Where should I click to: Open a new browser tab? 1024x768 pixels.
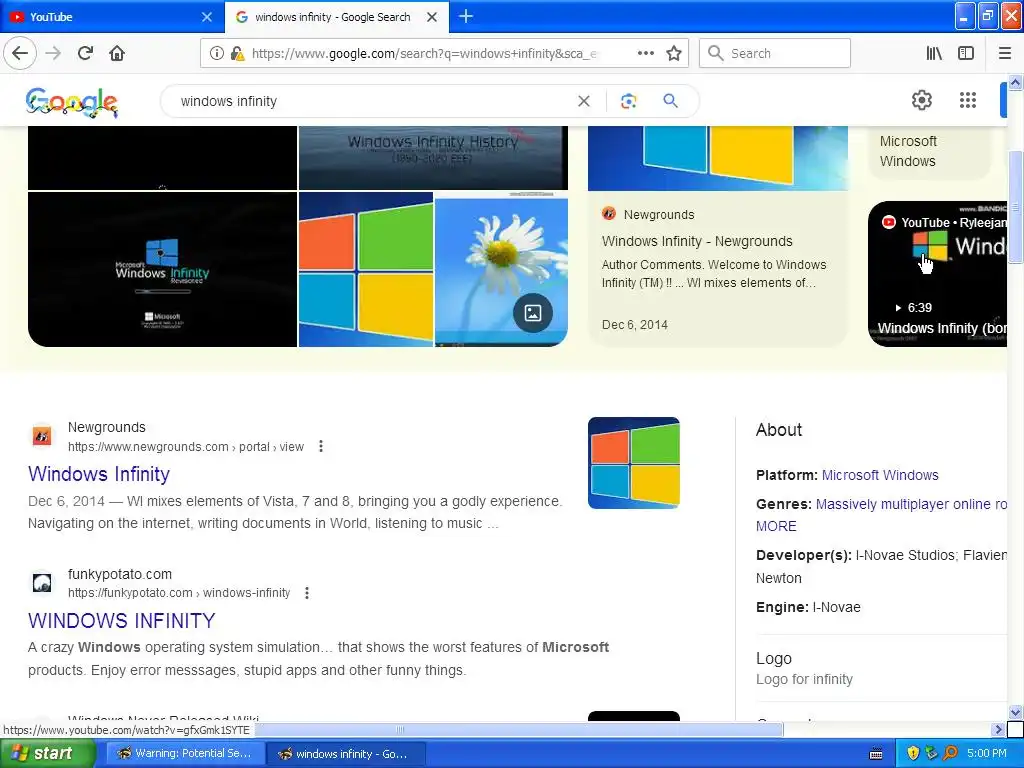pyautogui.click(x=466, y=16)
